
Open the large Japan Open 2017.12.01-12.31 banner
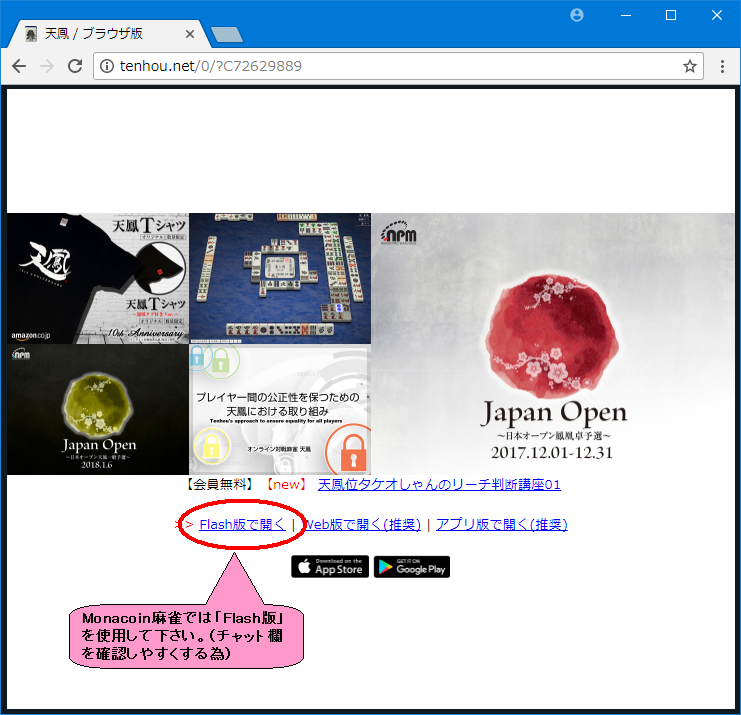(x=553, y=344)
